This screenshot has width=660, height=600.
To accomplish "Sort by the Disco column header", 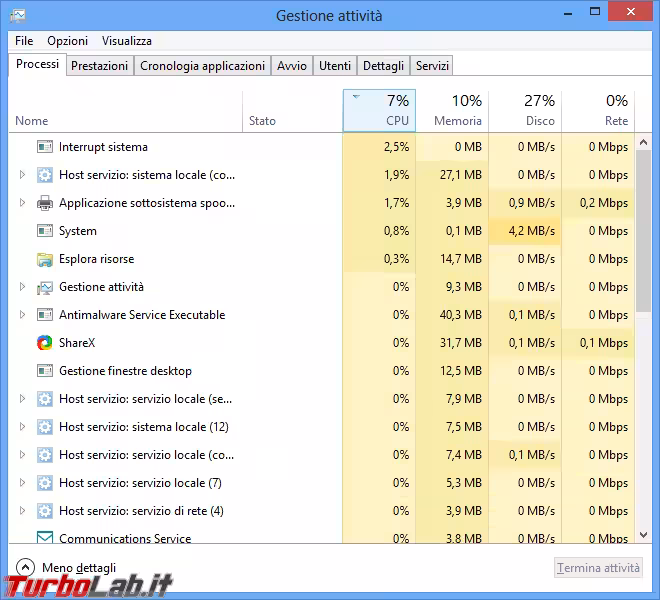I will [x=525, y=110].
